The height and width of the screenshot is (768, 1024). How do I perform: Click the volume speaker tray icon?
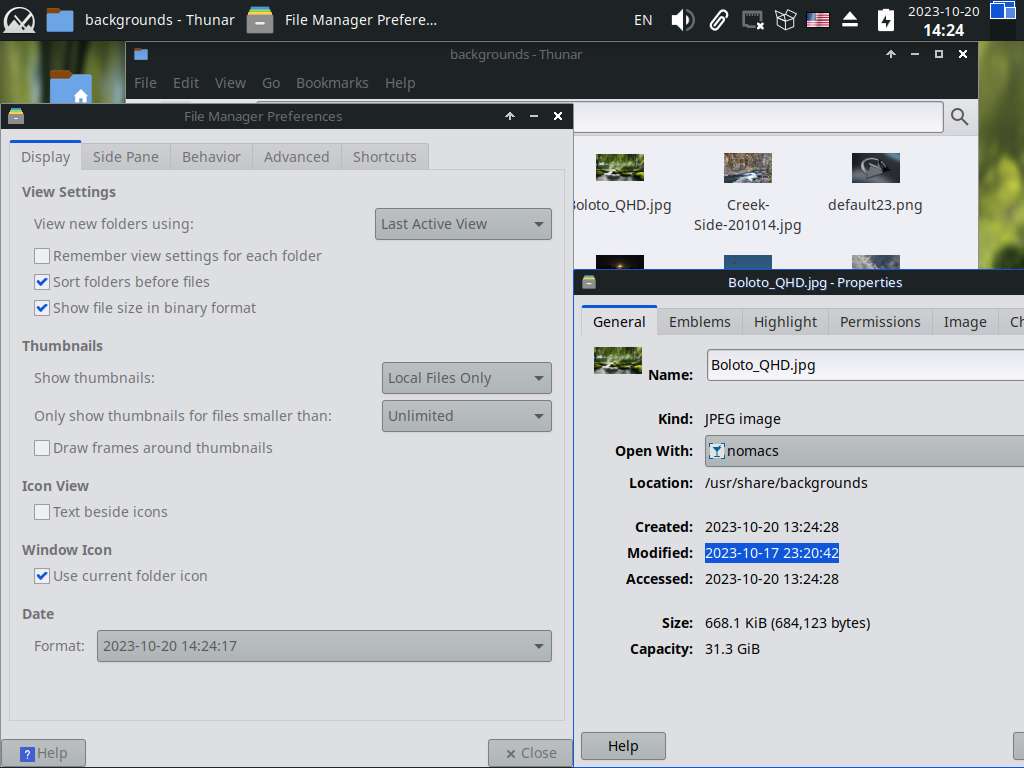click(682, 20)
